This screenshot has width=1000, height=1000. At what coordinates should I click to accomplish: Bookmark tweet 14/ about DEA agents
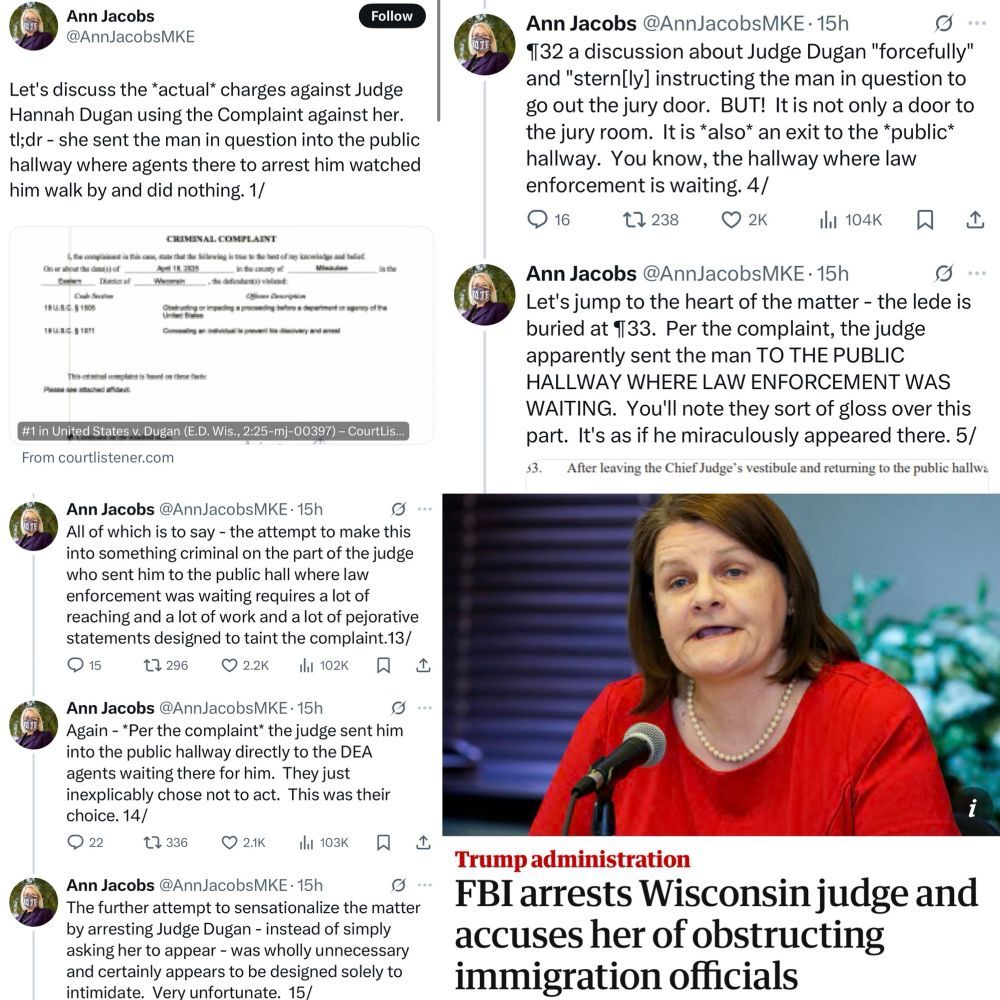[x=383, y=842]
